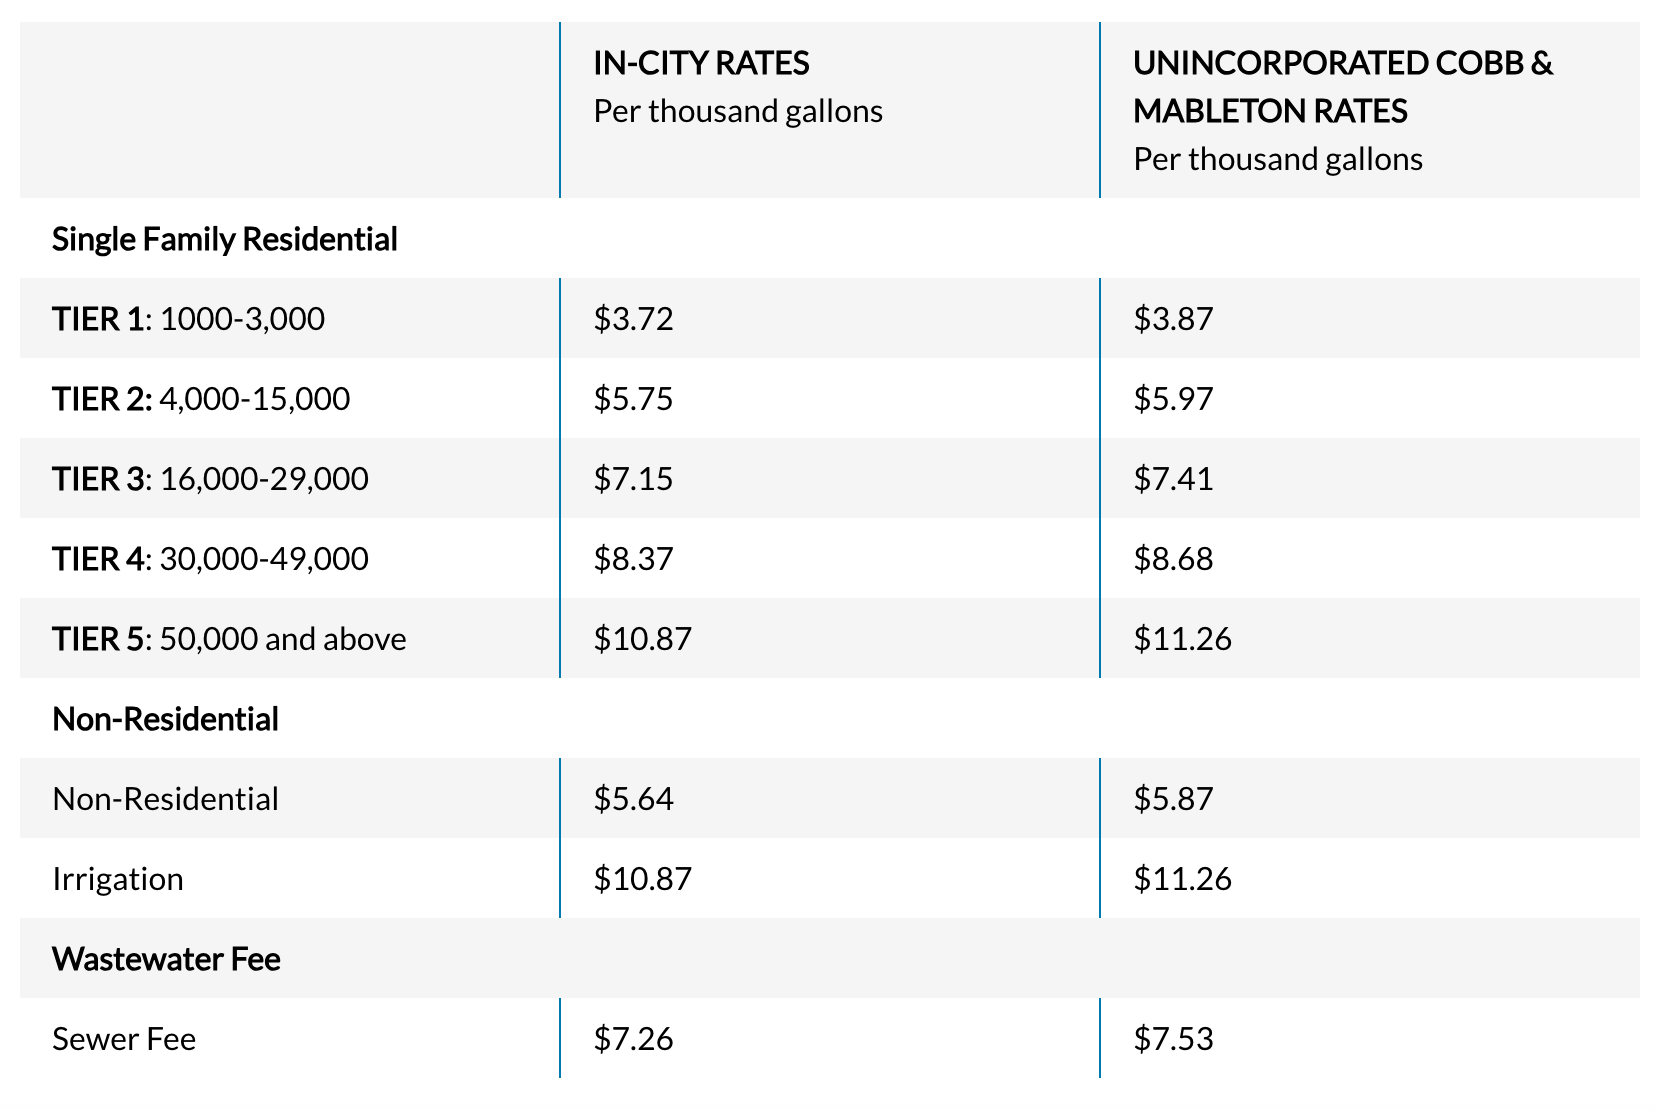Viewport: 1654px width, 1110px height.
Task: Select the TIER 5: 50,000 and above label
Action: (x=229, y=639)
